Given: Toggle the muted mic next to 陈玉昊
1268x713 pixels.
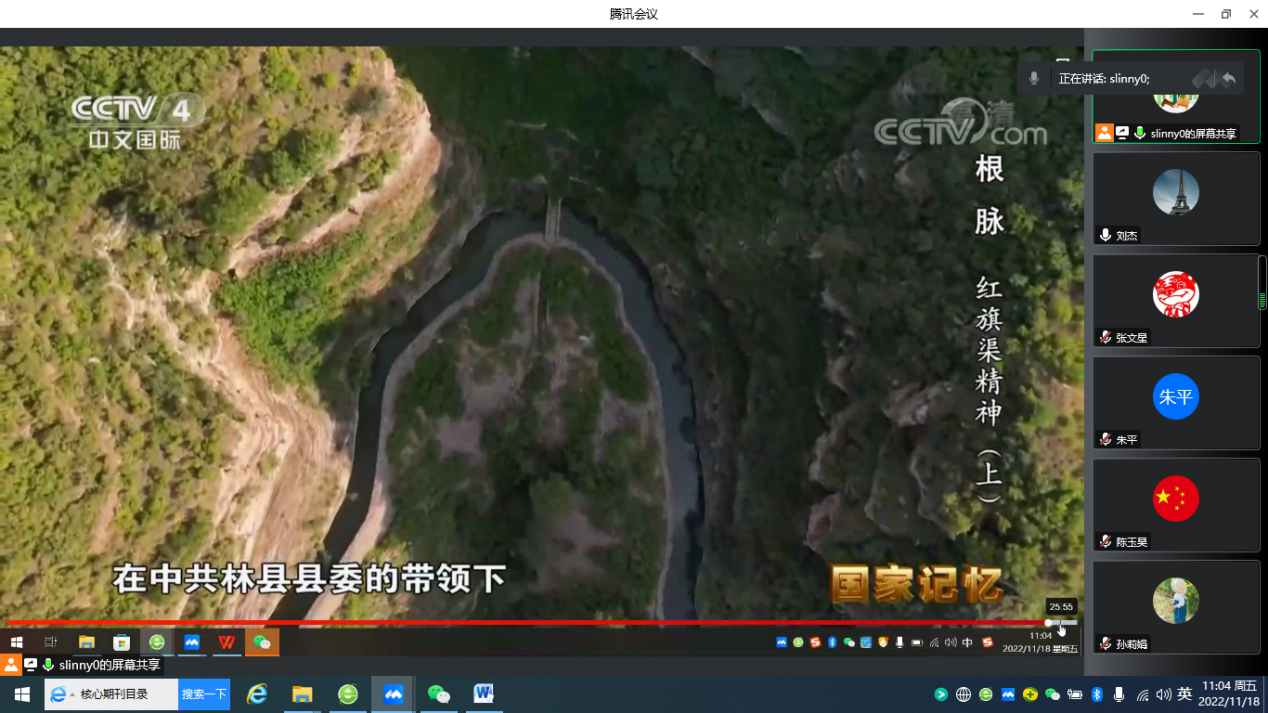Looking at the screenshot, I should (1105, 542).
